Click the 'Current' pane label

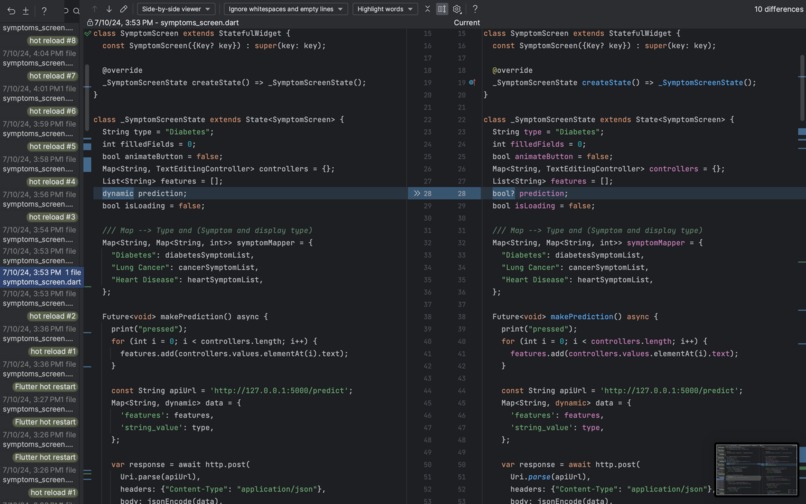point(466,23)
